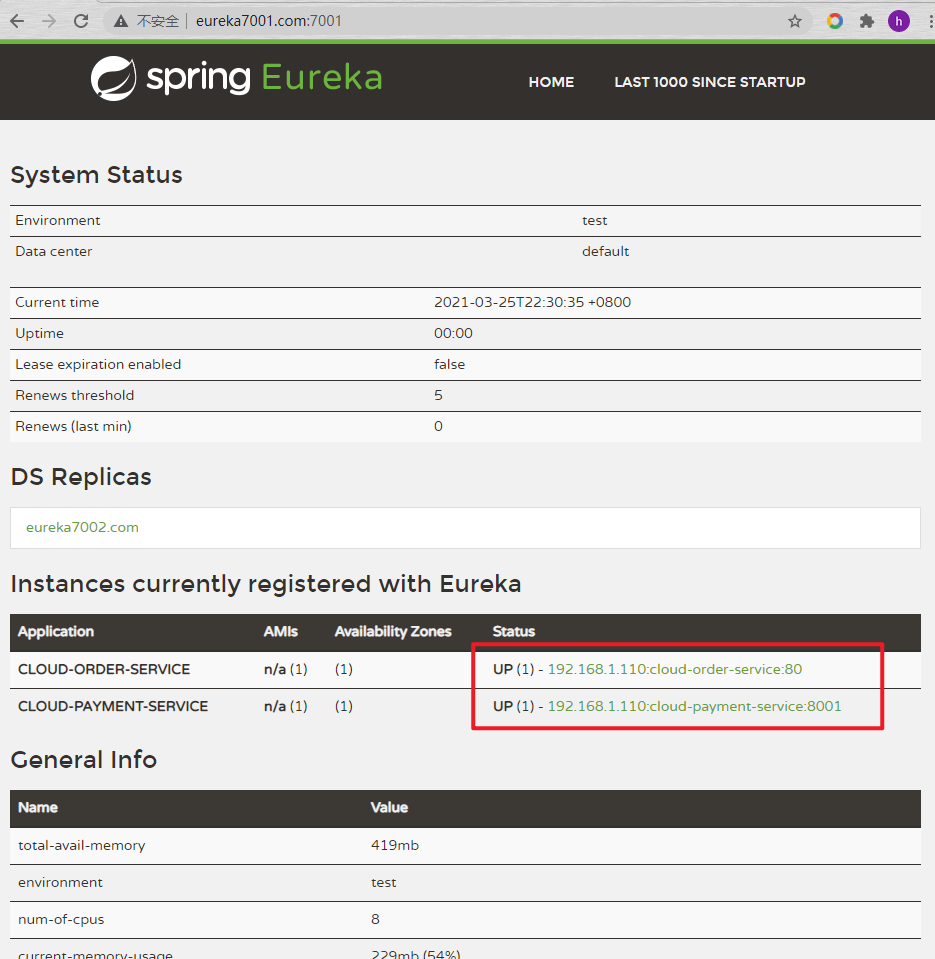Open the cloud-payment-service:8001 instance link
The image size is (935, 959).
[694, 706]
